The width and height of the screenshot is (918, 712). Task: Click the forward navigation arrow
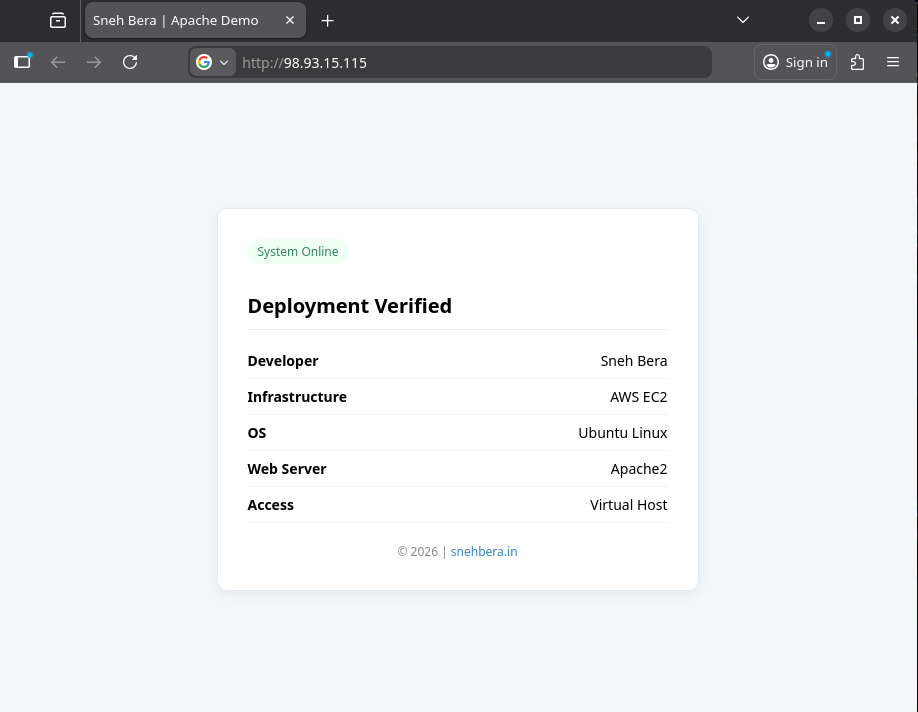93,62
